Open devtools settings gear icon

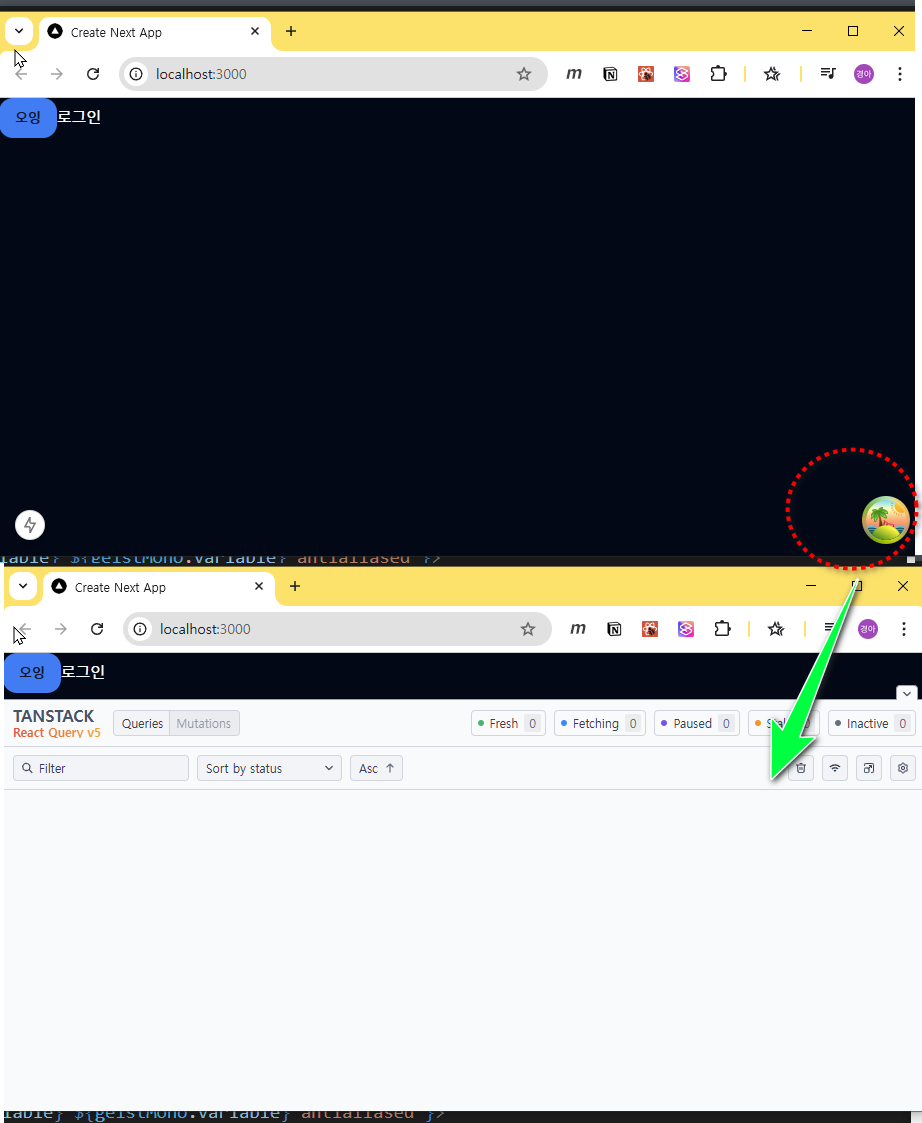pos(903,768)
